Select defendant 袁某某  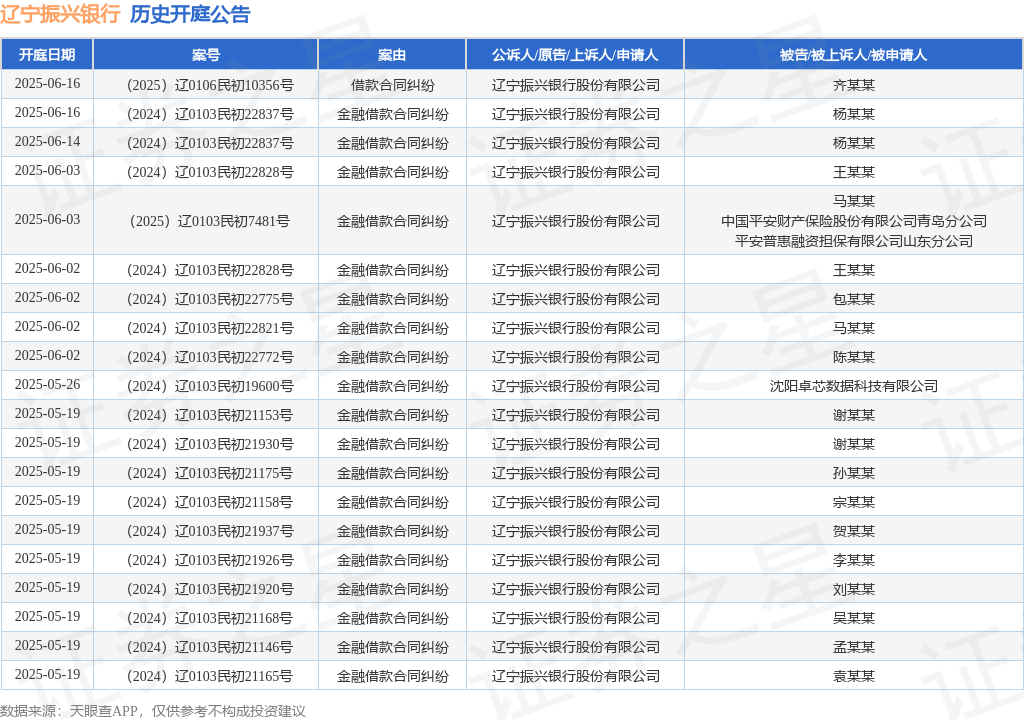coord(854,676)
